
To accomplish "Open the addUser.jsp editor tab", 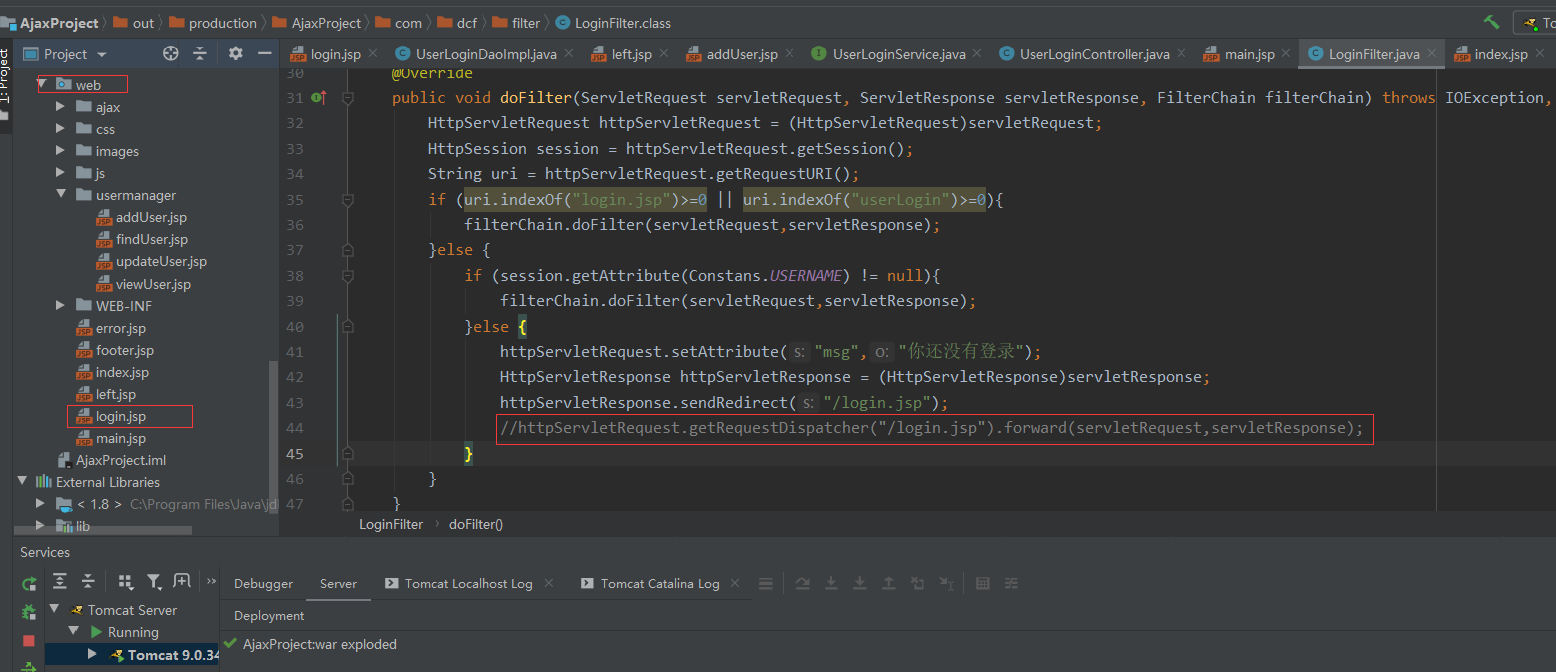I will pyautogui.click(x=741, y=54).
